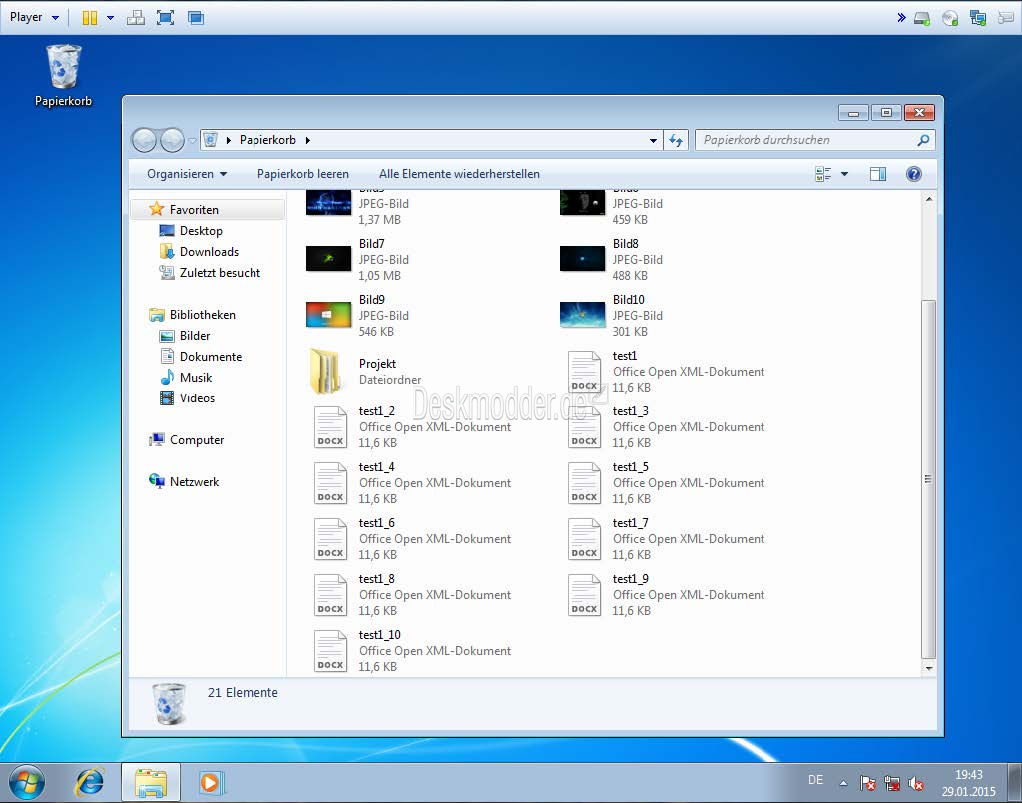The width and height of the screenshot is (1022, 803).
Task: Refresh the Papierkorb folder view
Action: [677, 140]
